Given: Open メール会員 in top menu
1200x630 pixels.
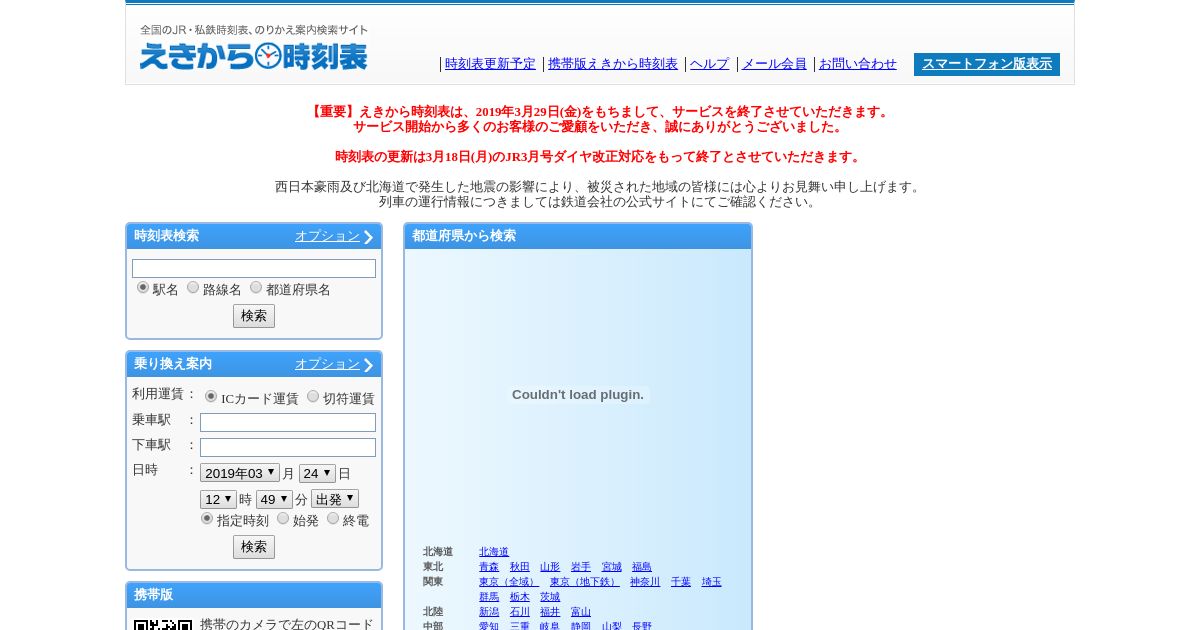Looking at the screenshot, I should pyautogui.click(x=774, y=64).
